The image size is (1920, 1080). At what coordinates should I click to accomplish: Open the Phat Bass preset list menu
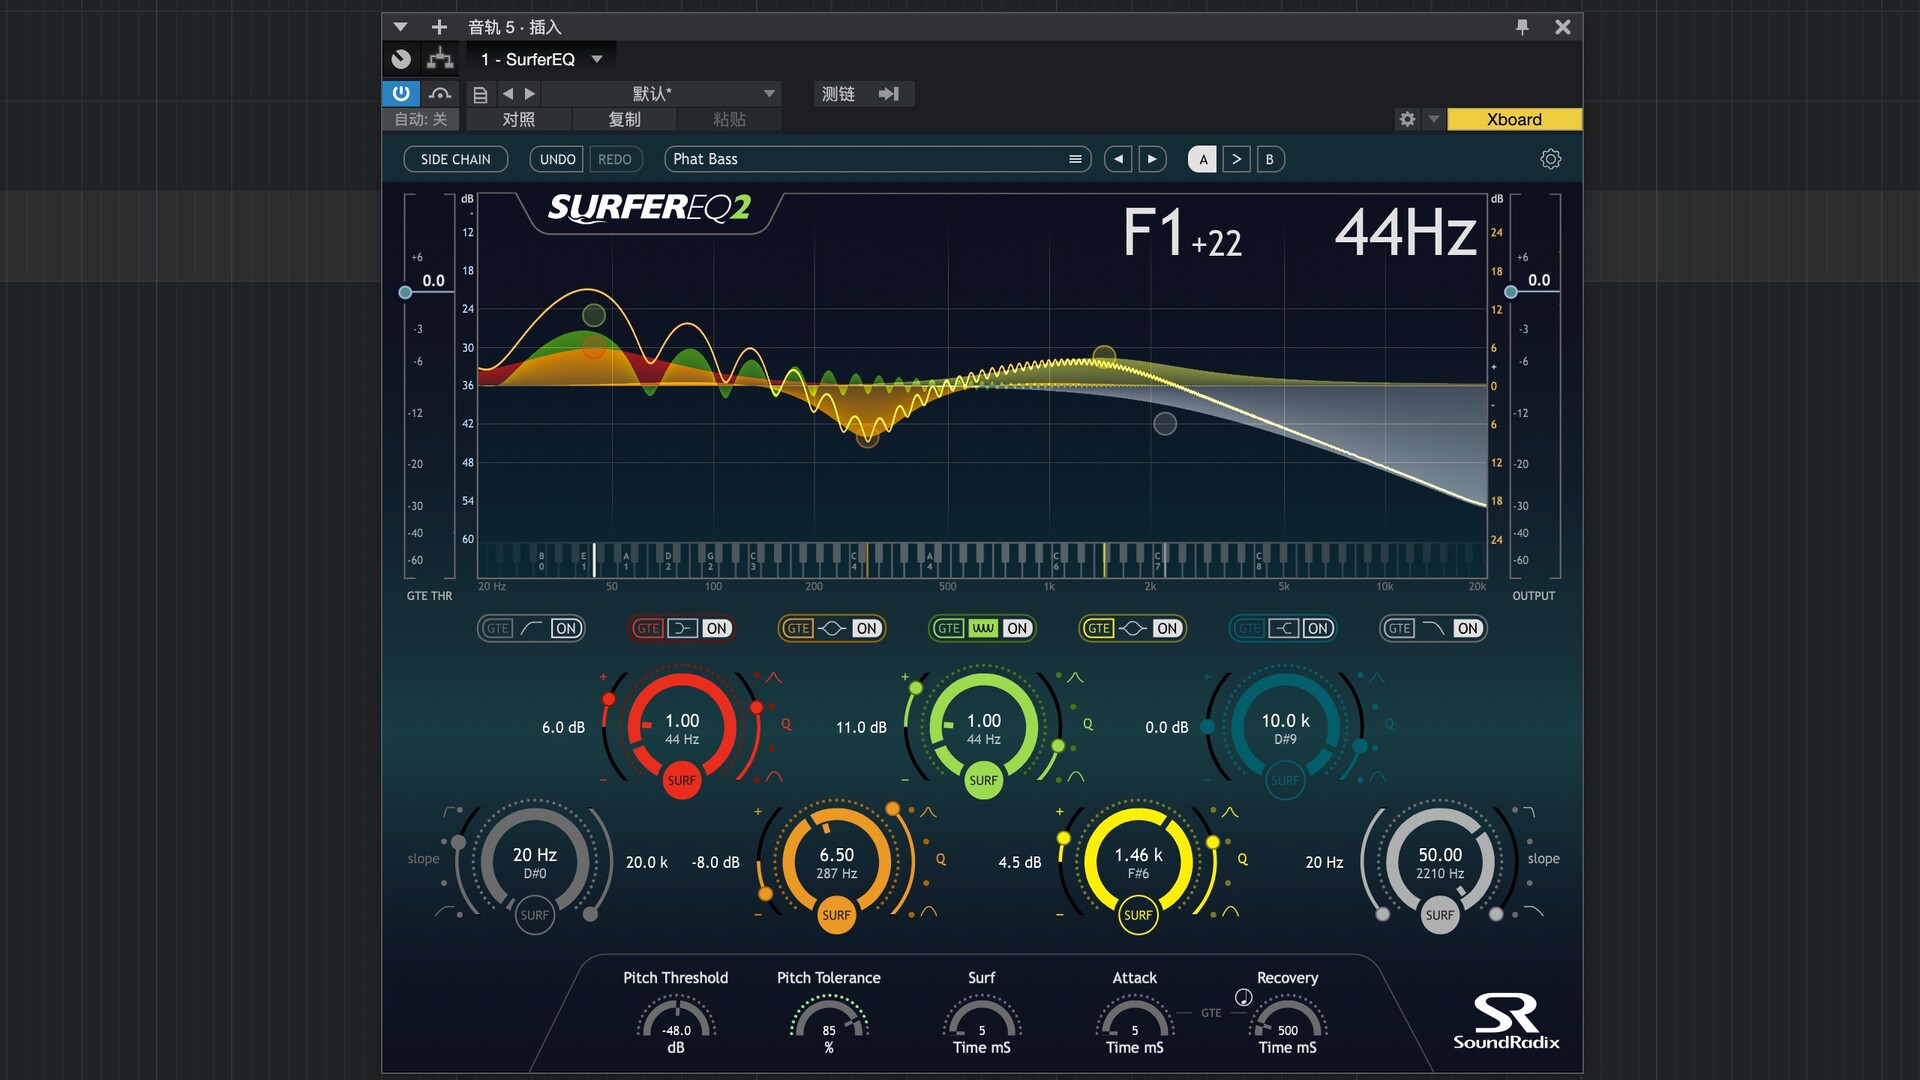tap(1075, 159)
